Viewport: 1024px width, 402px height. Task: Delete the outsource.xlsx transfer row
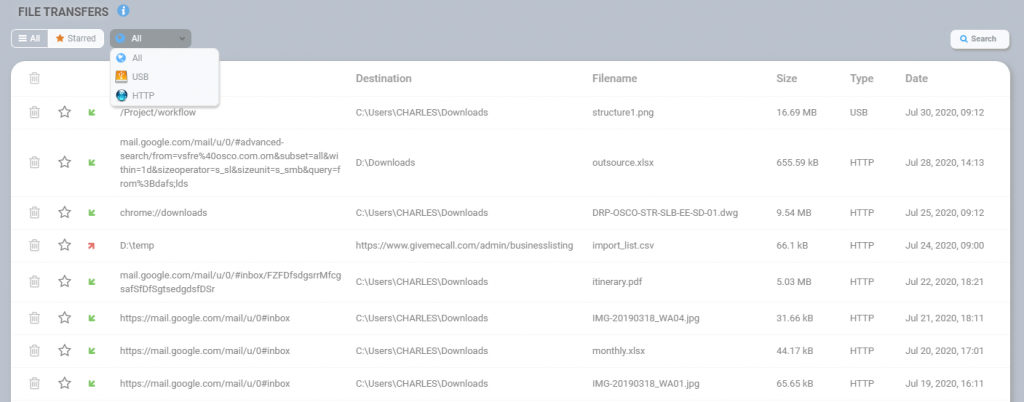click(35, 162)
